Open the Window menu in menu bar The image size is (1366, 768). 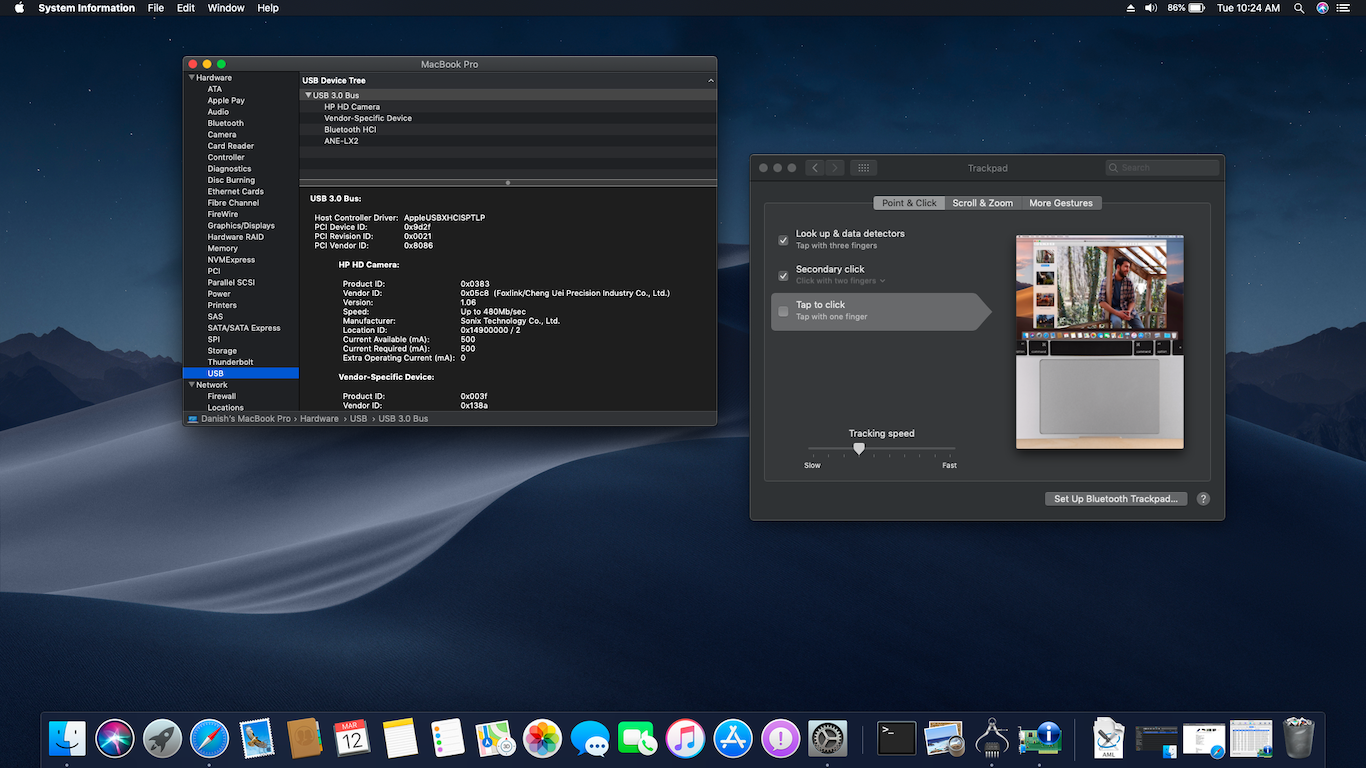click(x=226, y=8)
